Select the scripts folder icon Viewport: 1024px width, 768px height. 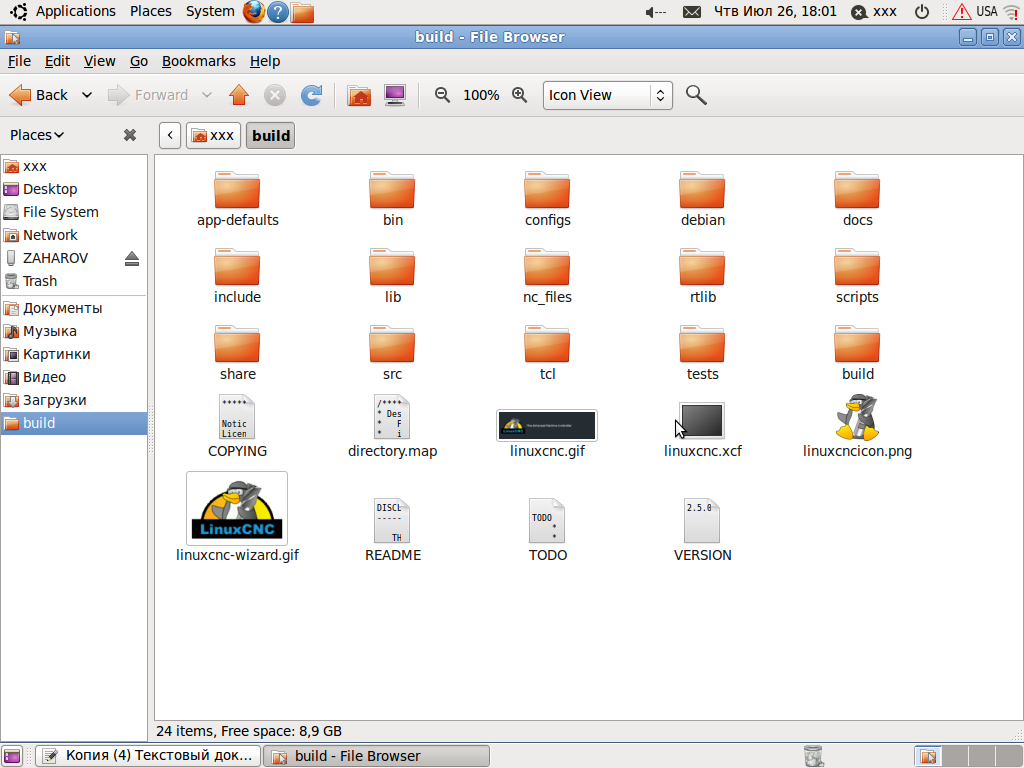(x=857, y=267)
